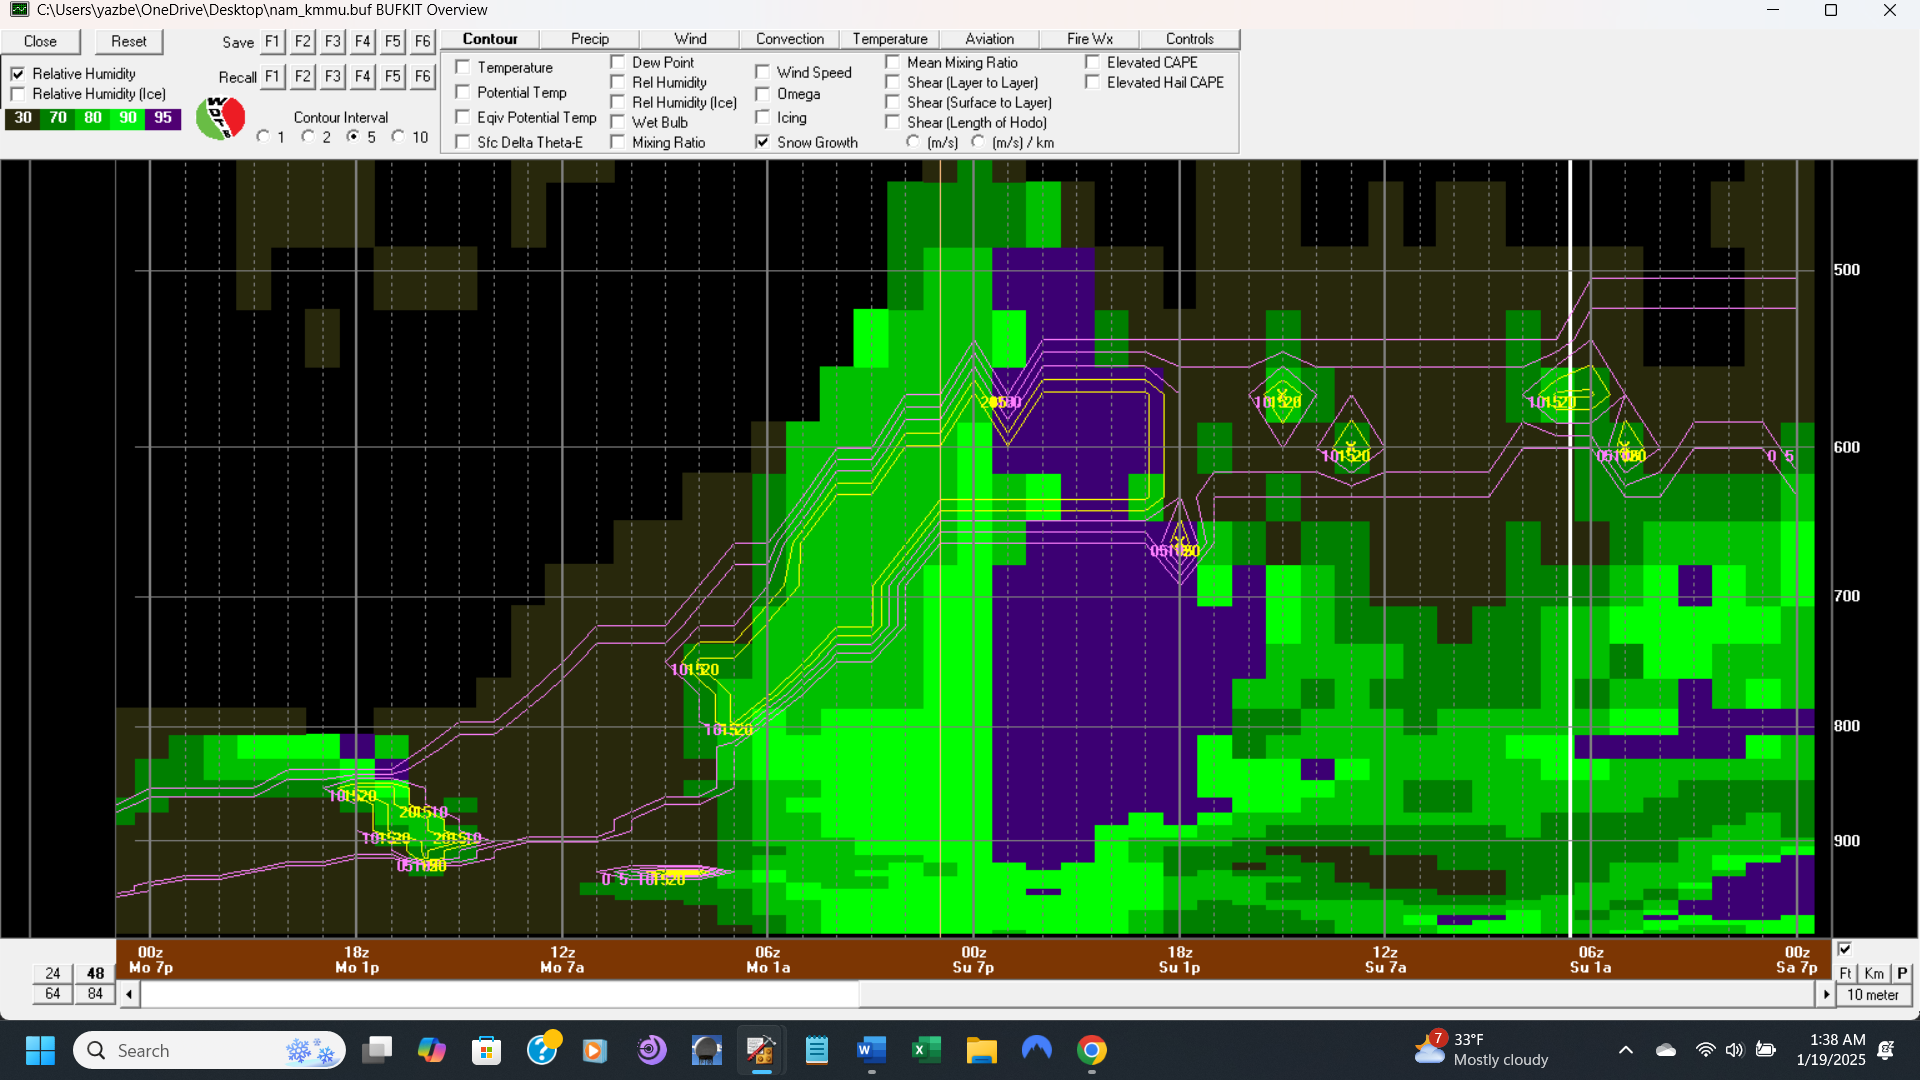Click the BUFKIT app icon in the taskbar

tap(761, 1050)
